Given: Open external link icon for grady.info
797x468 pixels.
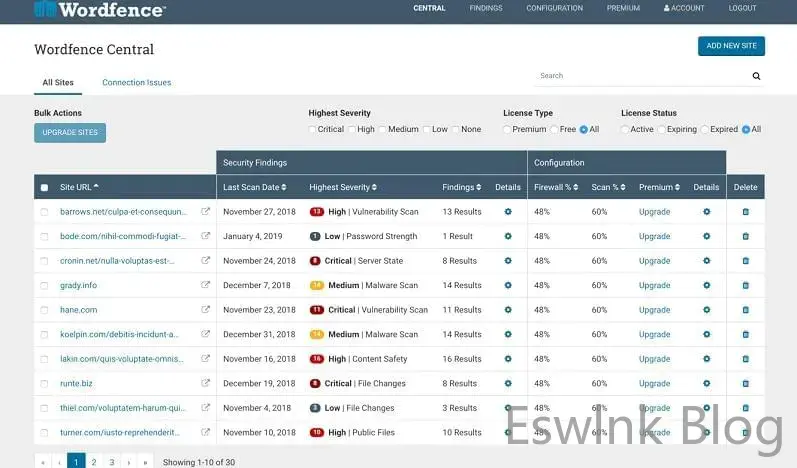Looking at the screenshot, I should coord(206,285).
